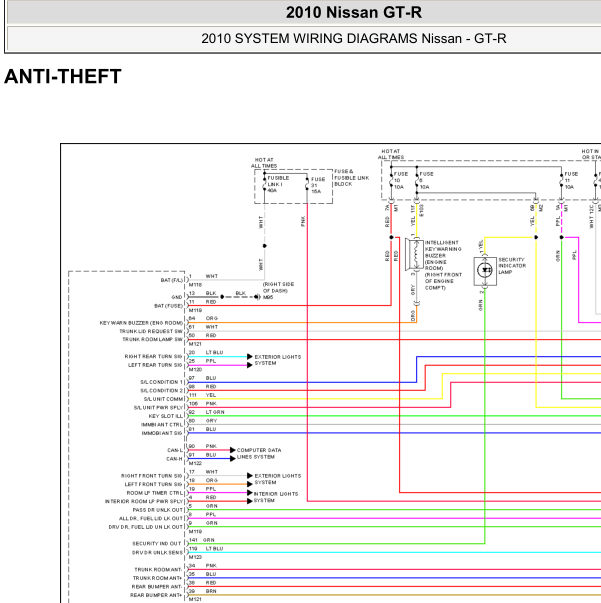Click the 'S/L CONDITION 2' label
This screenshot has height=603, width=601.
click(161, 391)
